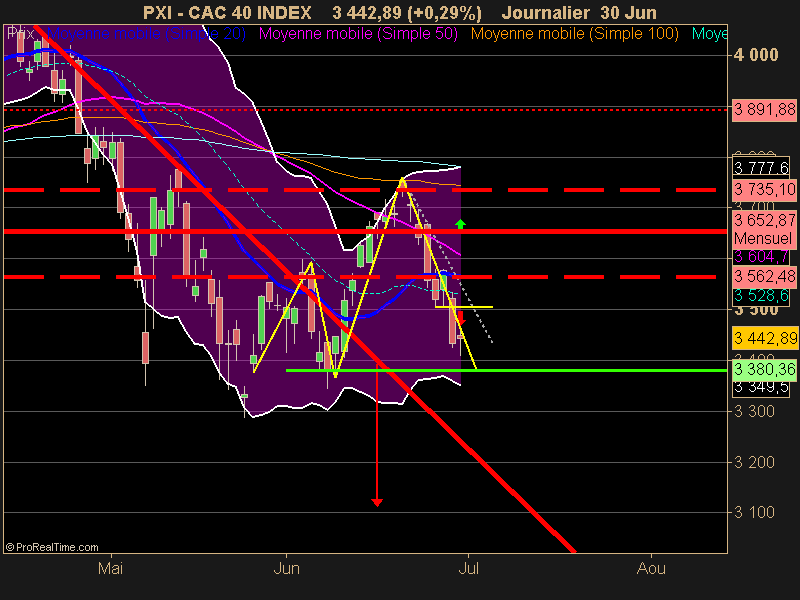This screenshot has width=800, height=600.
Task: Click the 'Jun' date axis label
Action: [x=286, y=568]
